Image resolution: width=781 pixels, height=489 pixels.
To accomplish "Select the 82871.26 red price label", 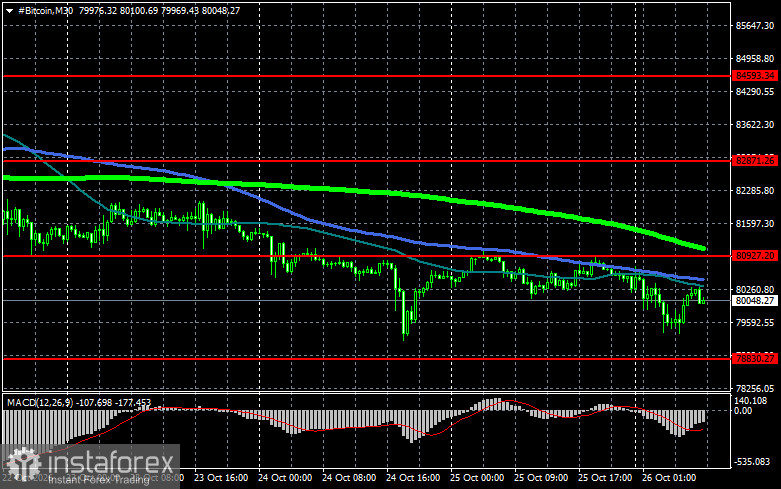I will [755, 160].
